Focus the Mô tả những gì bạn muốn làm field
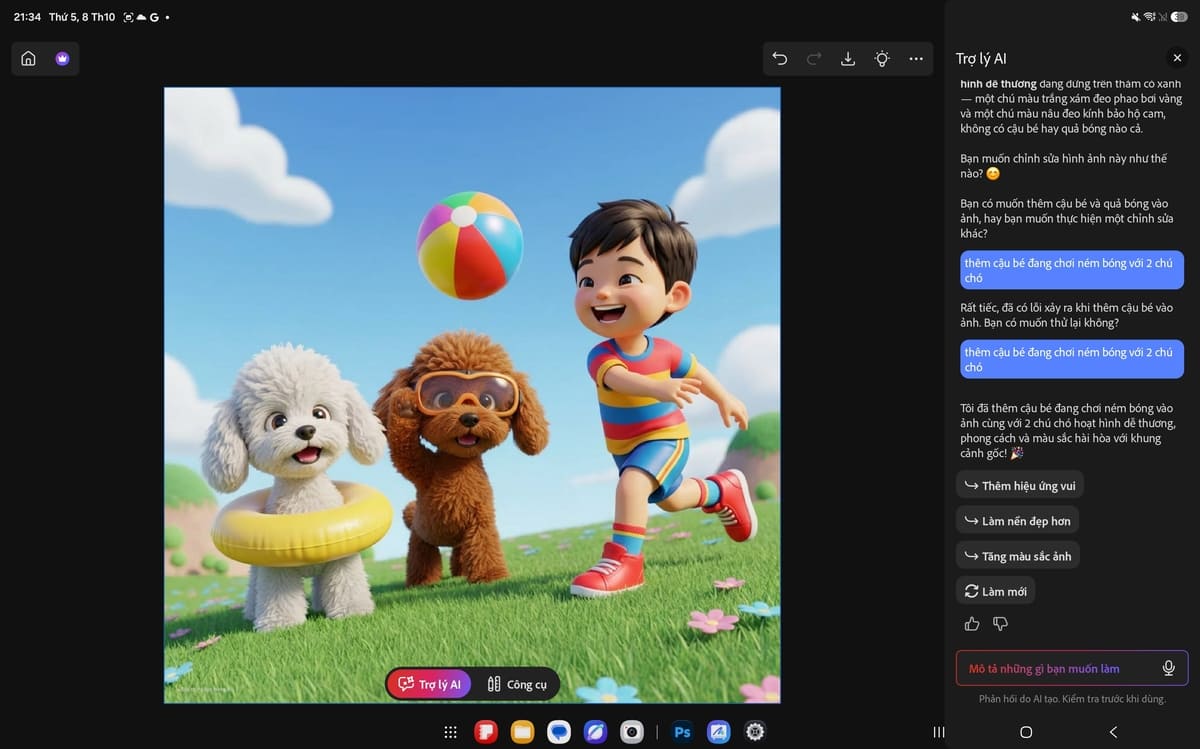 [1072, 668]
